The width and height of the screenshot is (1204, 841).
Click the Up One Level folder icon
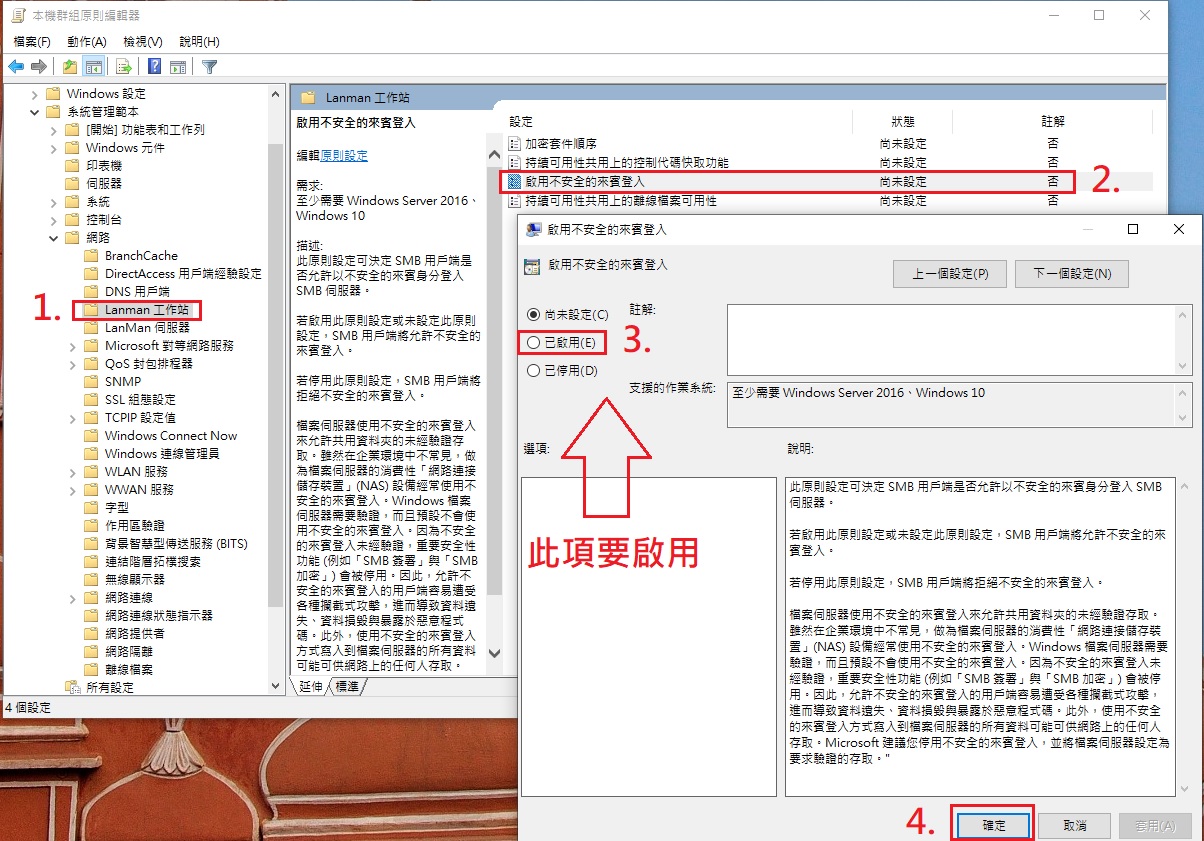coord(70,67)
